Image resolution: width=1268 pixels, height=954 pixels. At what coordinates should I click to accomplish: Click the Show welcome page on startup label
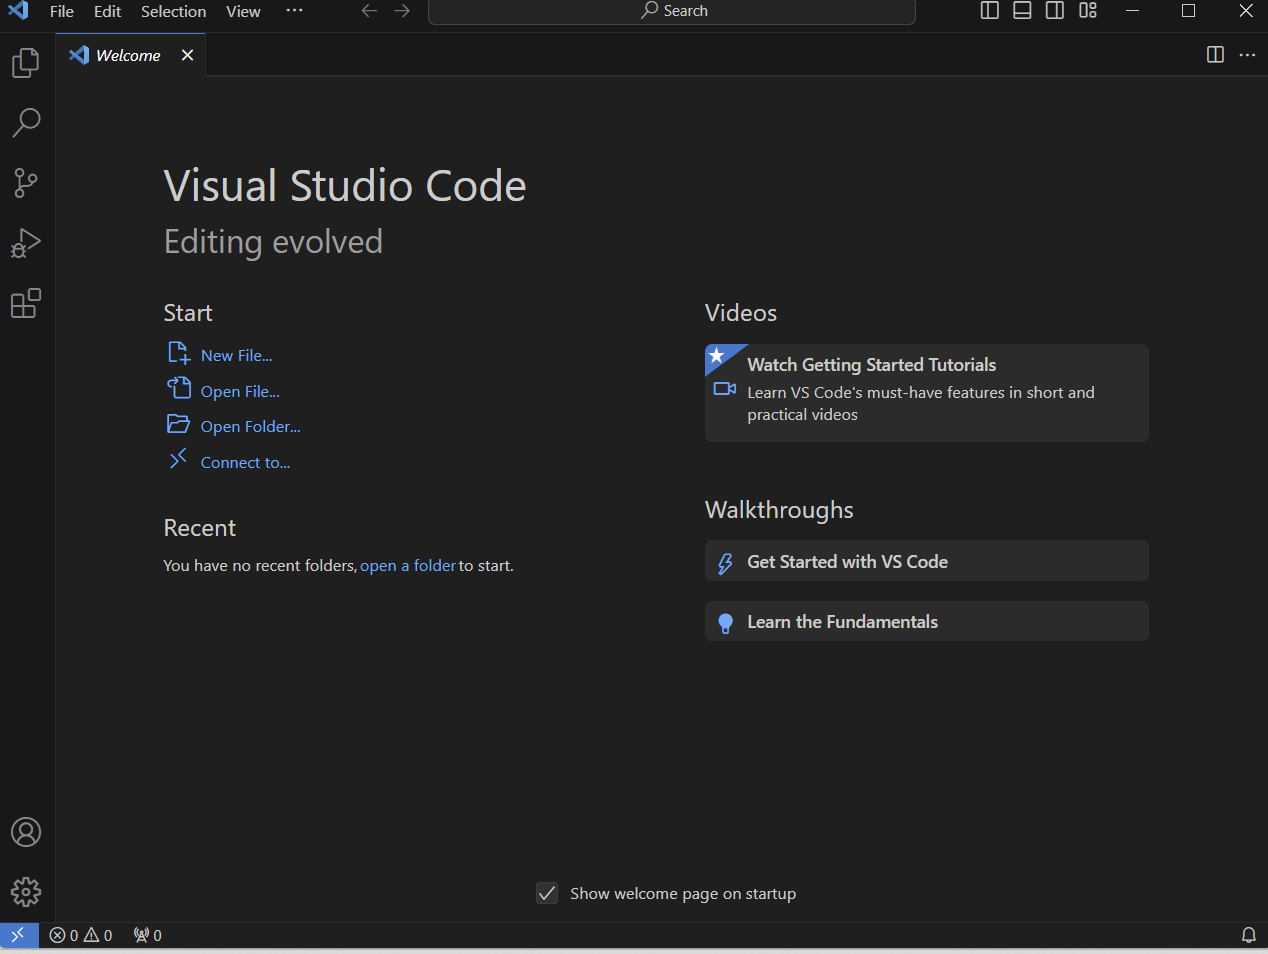coord(683,894)
